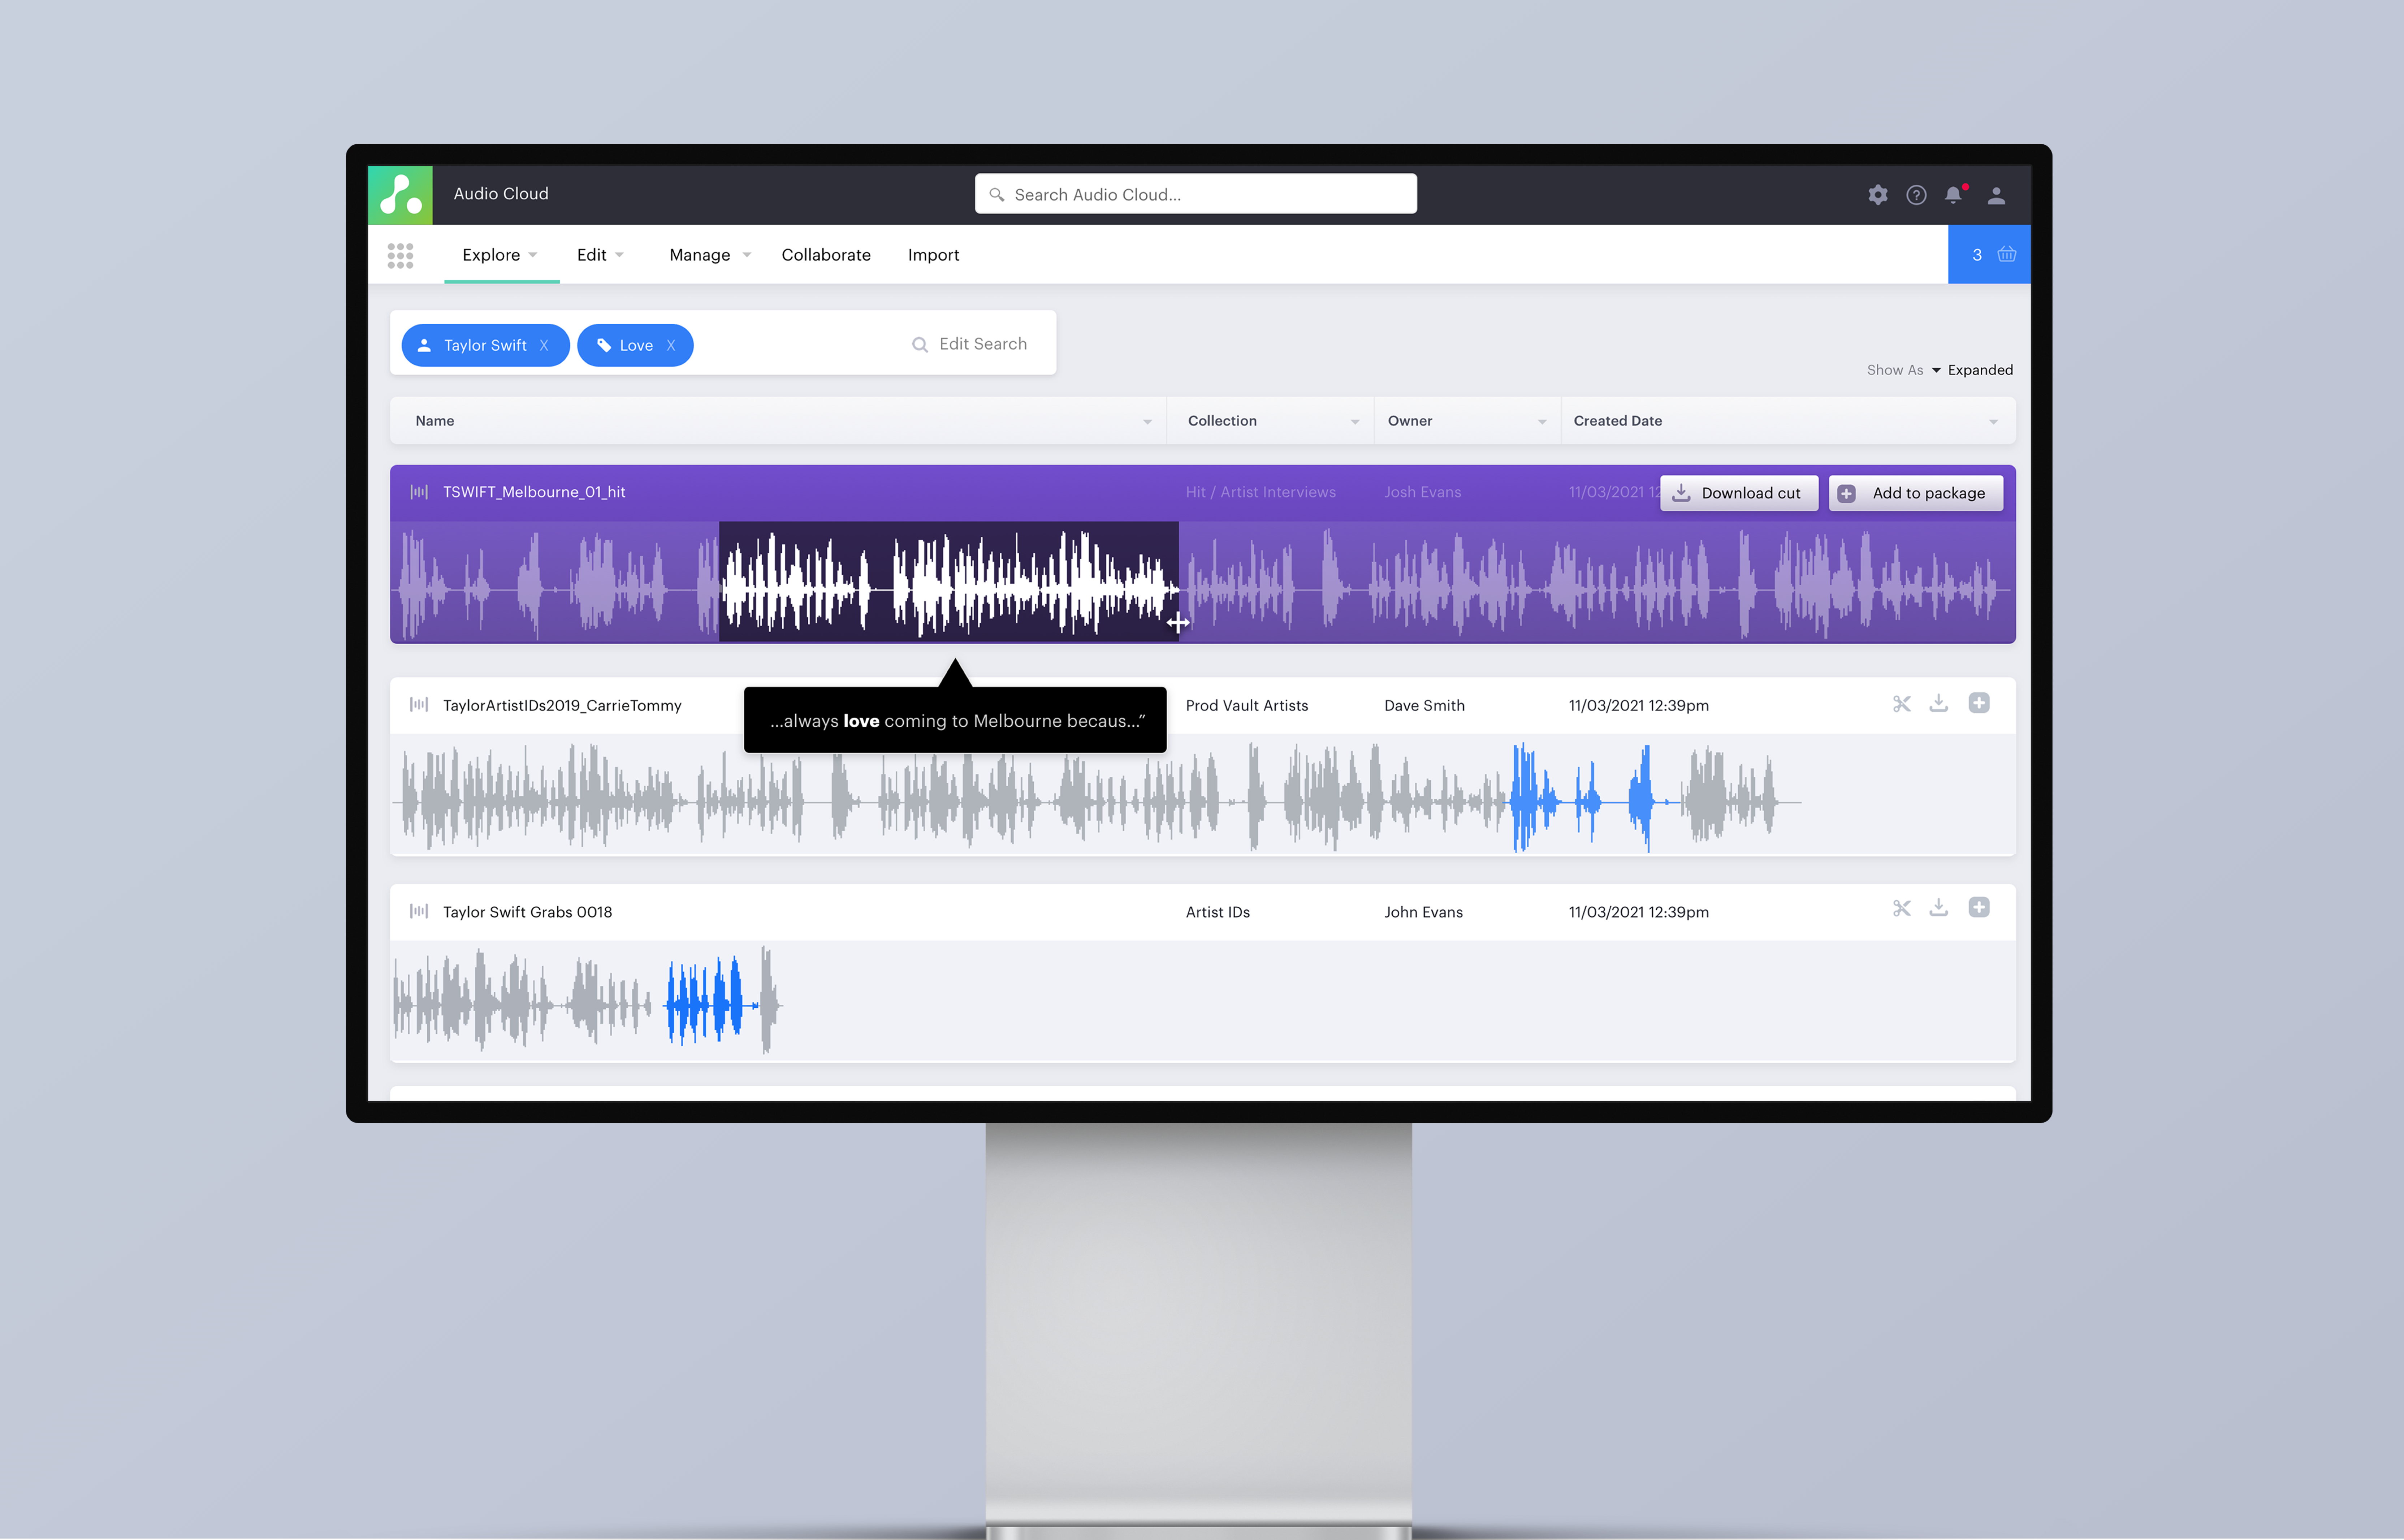The image size is (2404, 1540).
Task: Click the waveform icon beside Taylor Swift Grabs 0018
Action: pos(419,911)
